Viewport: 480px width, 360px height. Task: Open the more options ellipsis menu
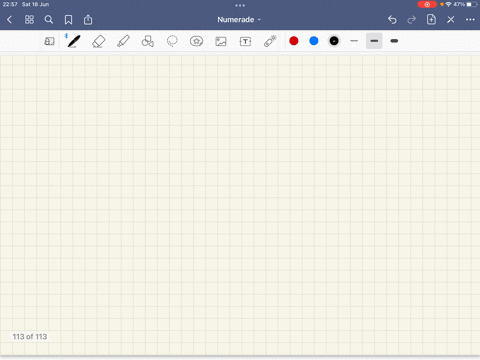[470, 20]
